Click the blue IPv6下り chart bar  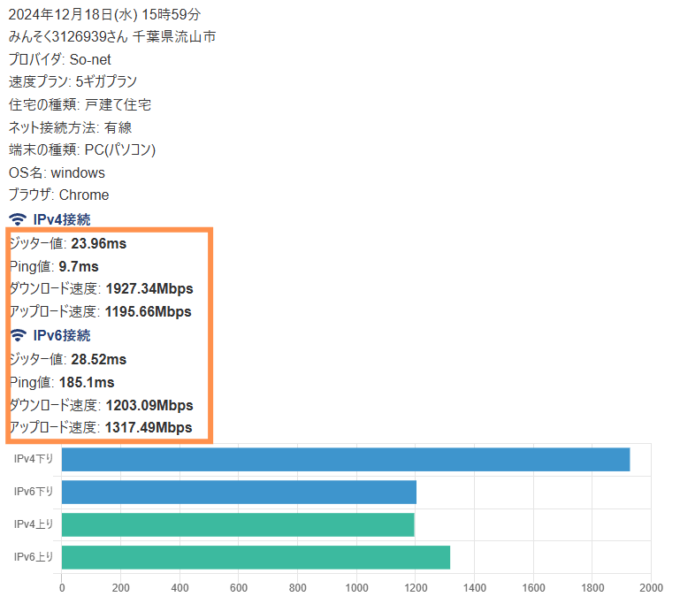point(238,492)
